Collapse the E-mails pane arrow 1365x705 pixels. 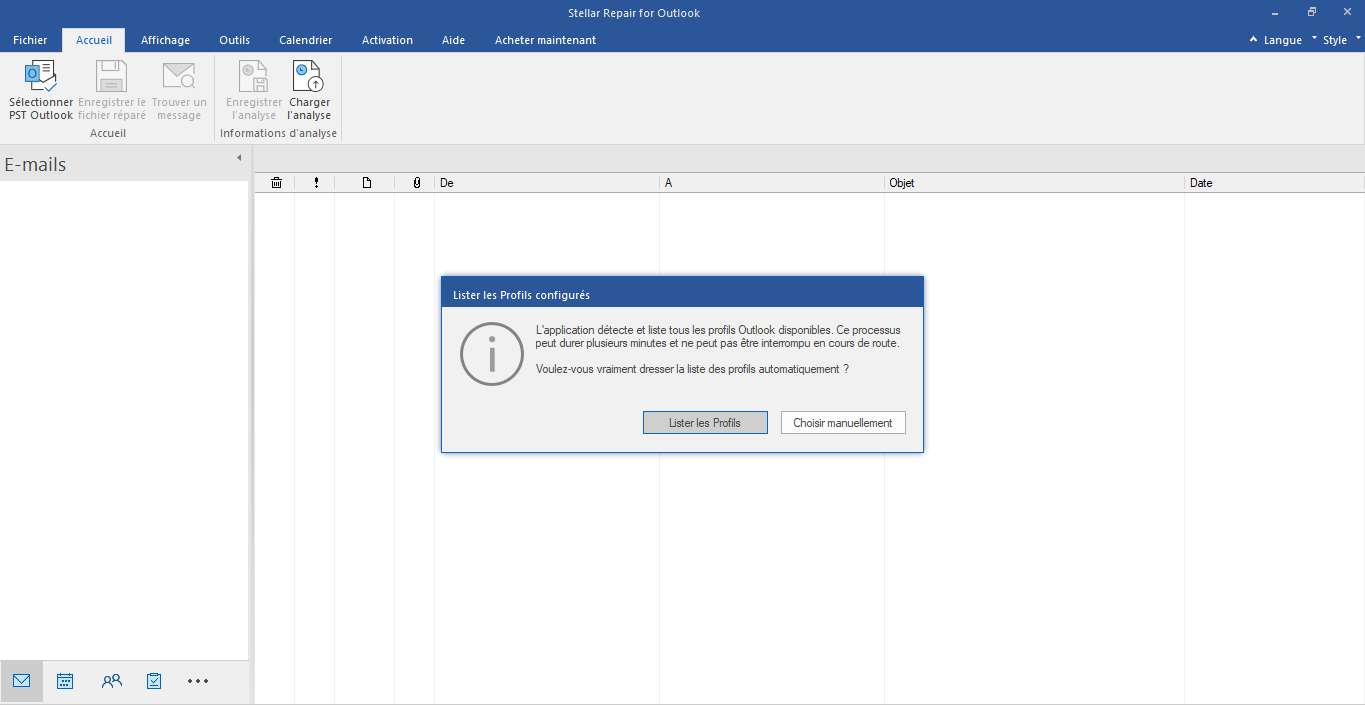coord(239,158)
